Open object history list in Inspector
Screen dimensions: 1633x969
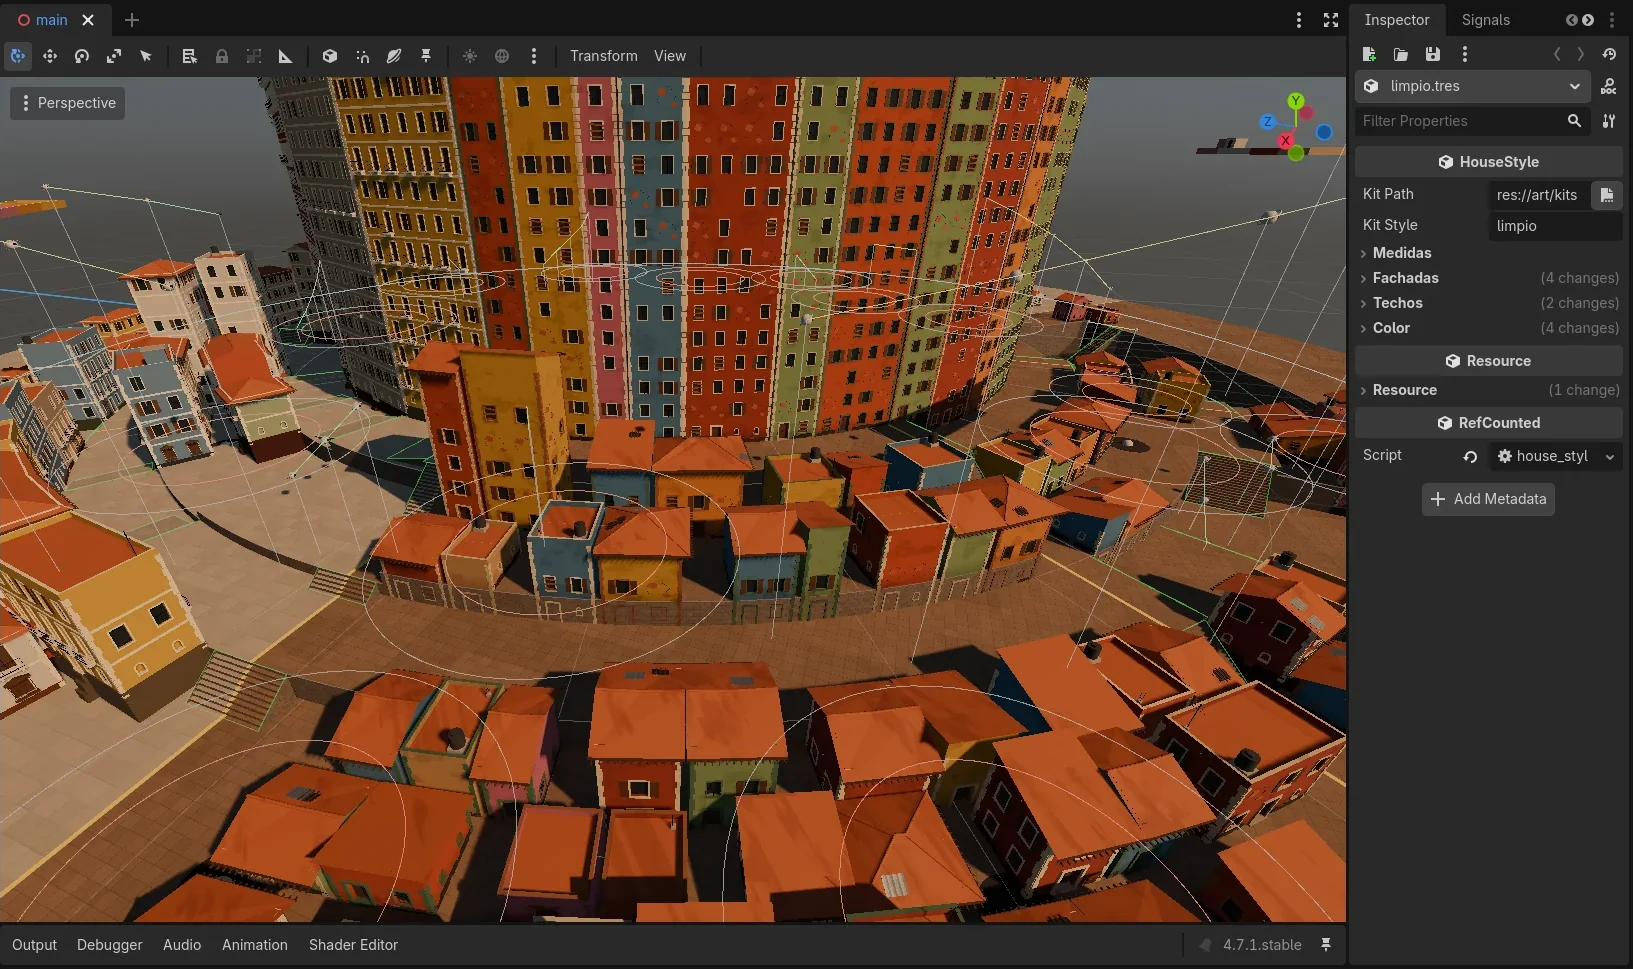point(1609,54)
